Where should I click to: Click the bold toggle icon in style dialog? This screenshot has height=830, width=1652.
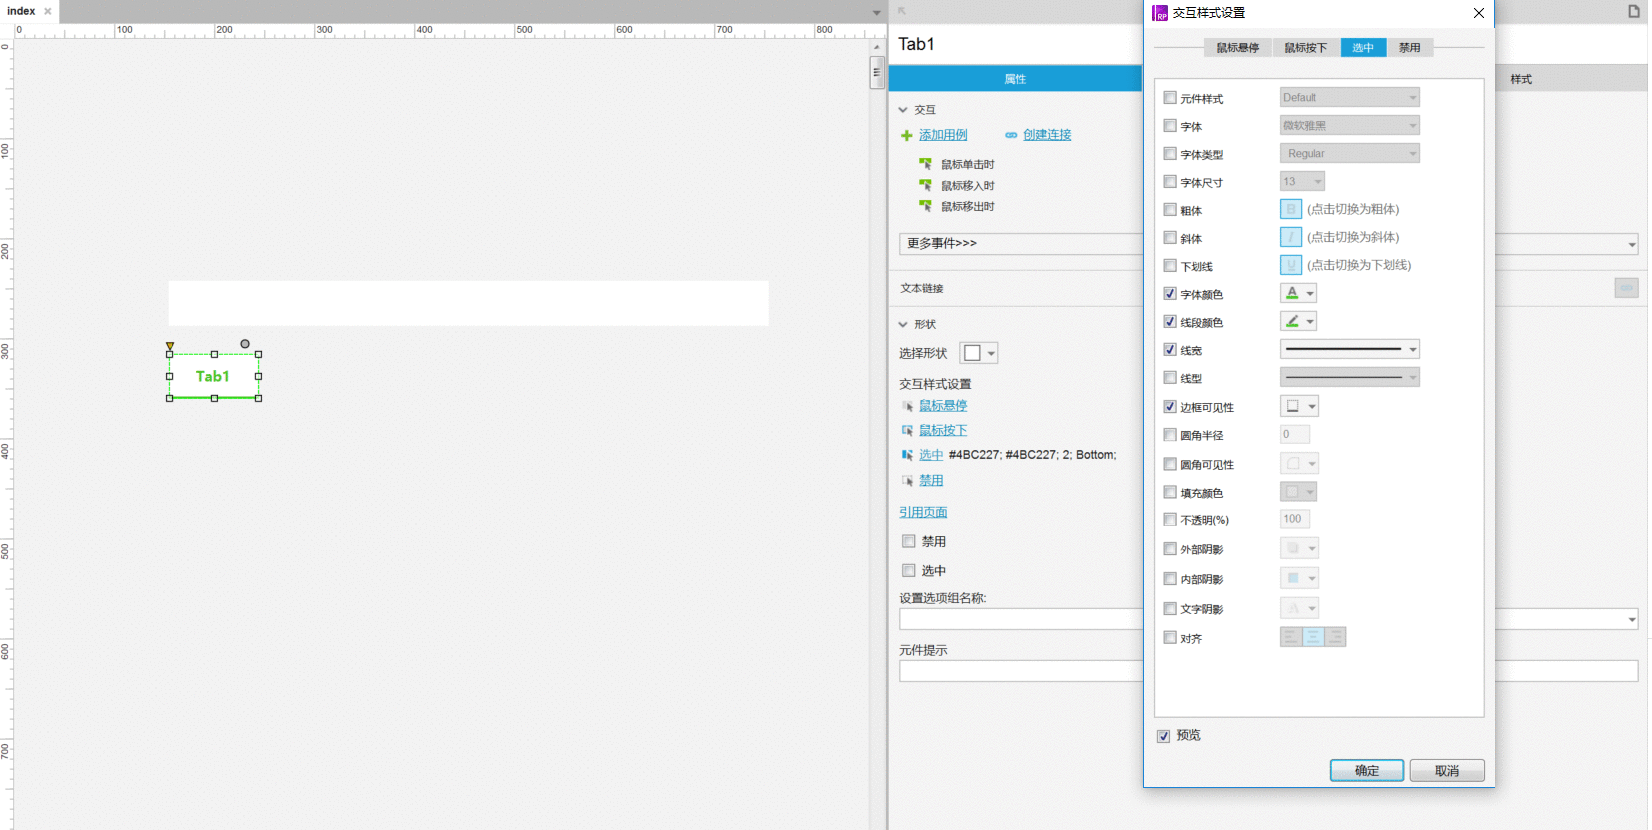pyautogui.click(x=1290, y=209)
